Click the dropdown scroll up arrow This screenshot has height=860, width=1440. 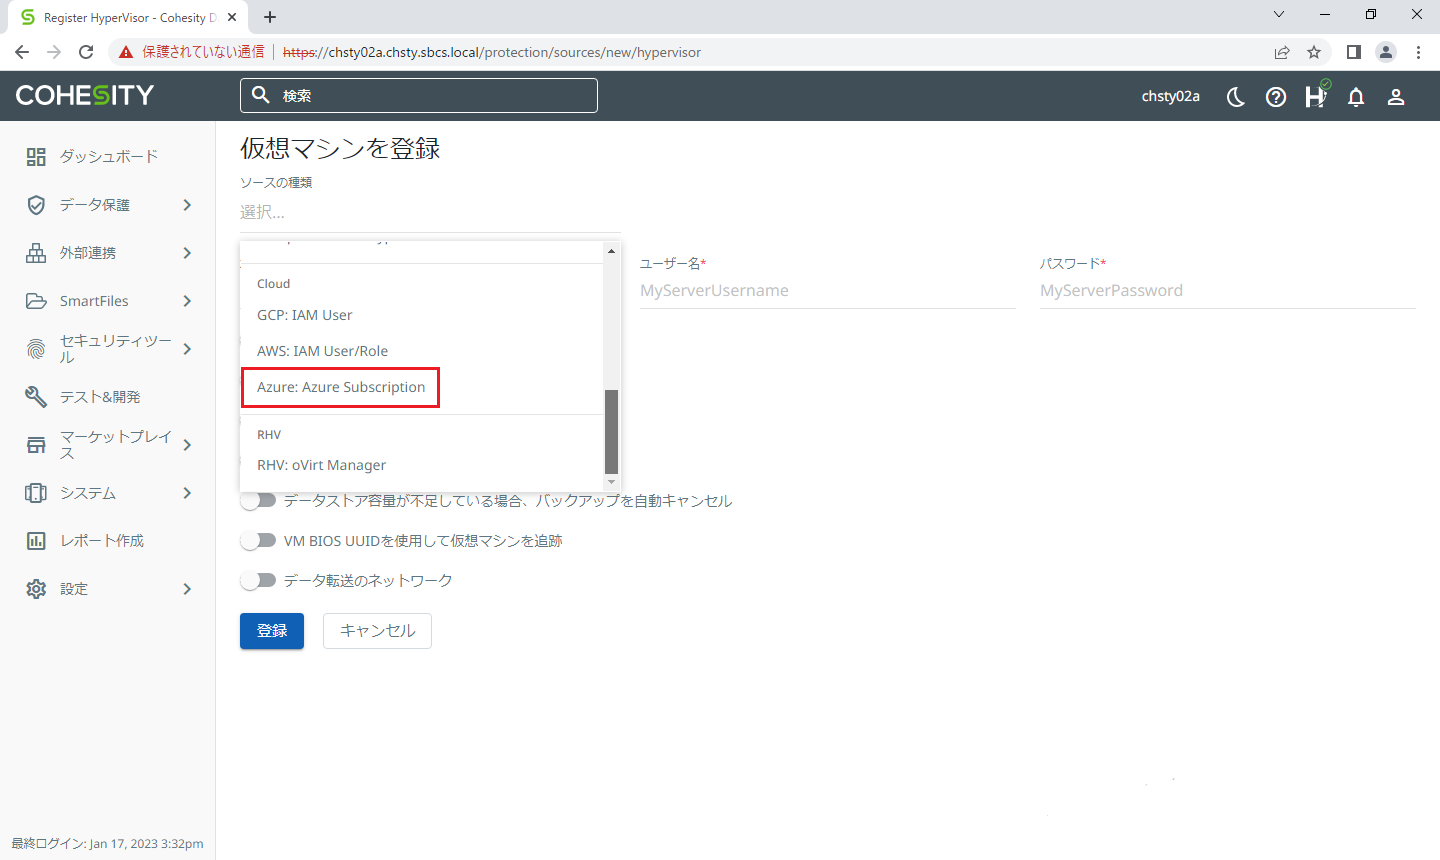coord(611,250)
